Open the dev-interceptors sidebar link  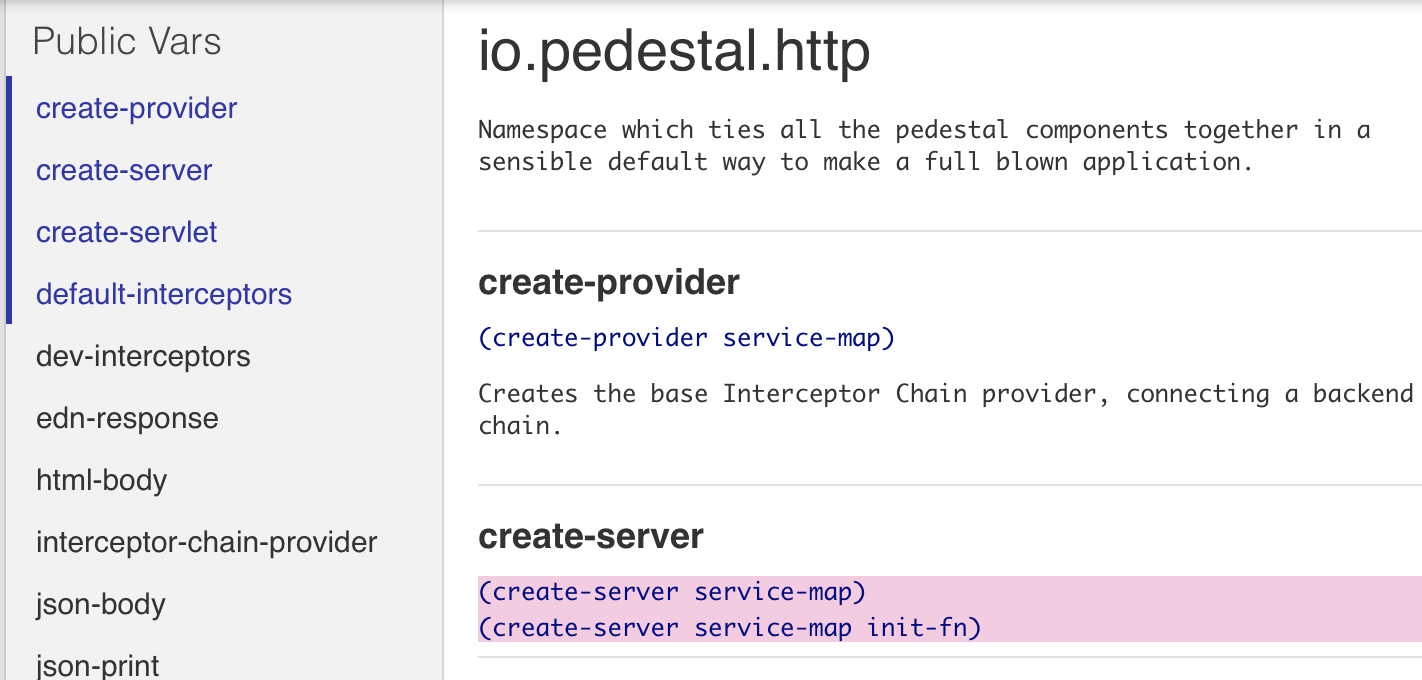[143, 356]
